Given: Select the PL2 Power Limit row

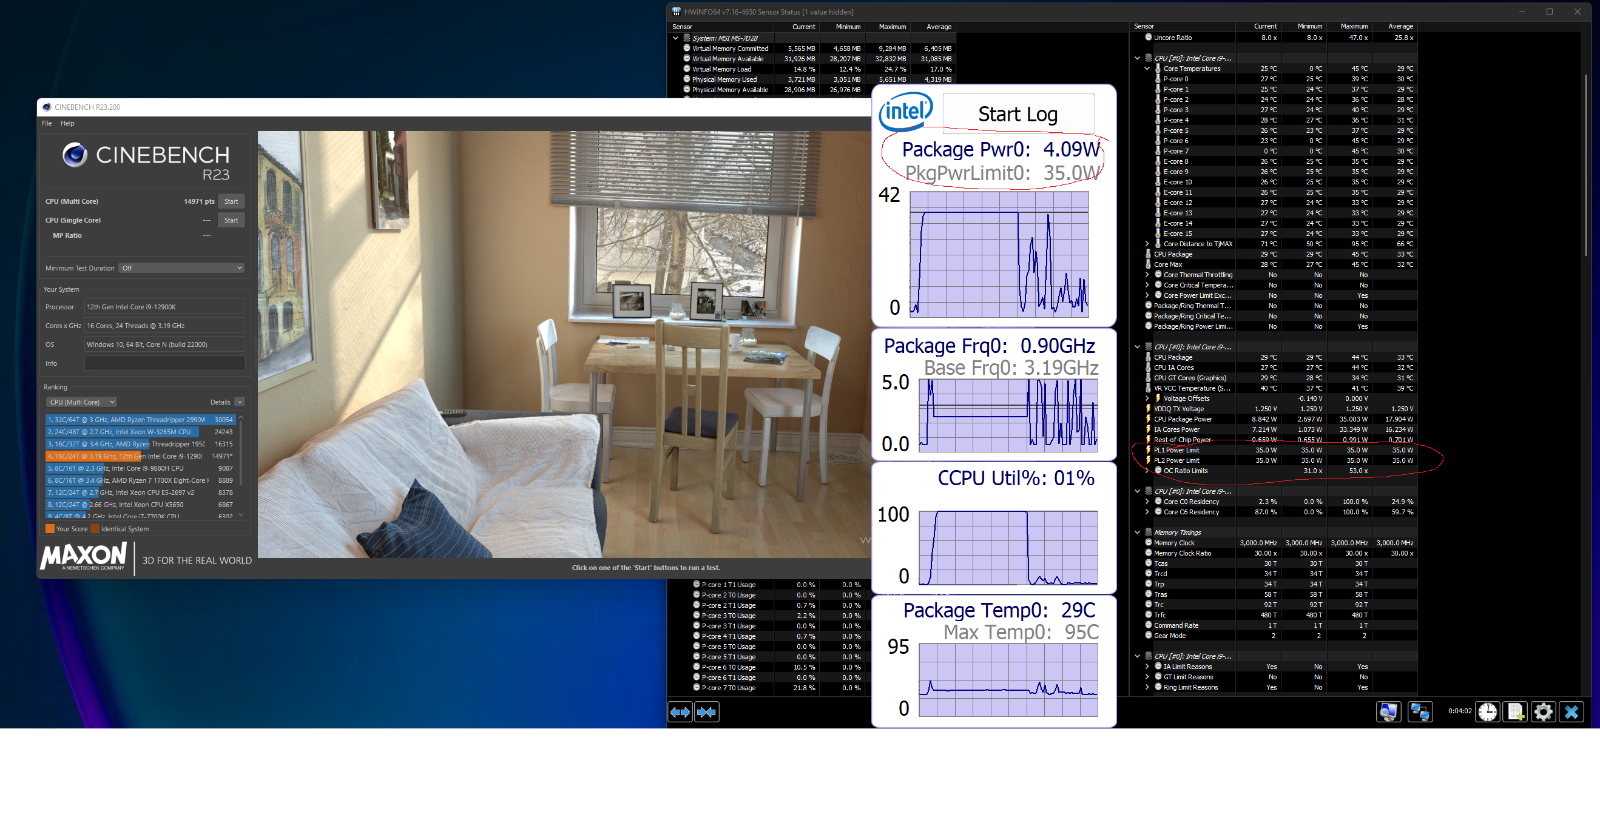Looking at the screenshot, I should tap(1280, 461).
